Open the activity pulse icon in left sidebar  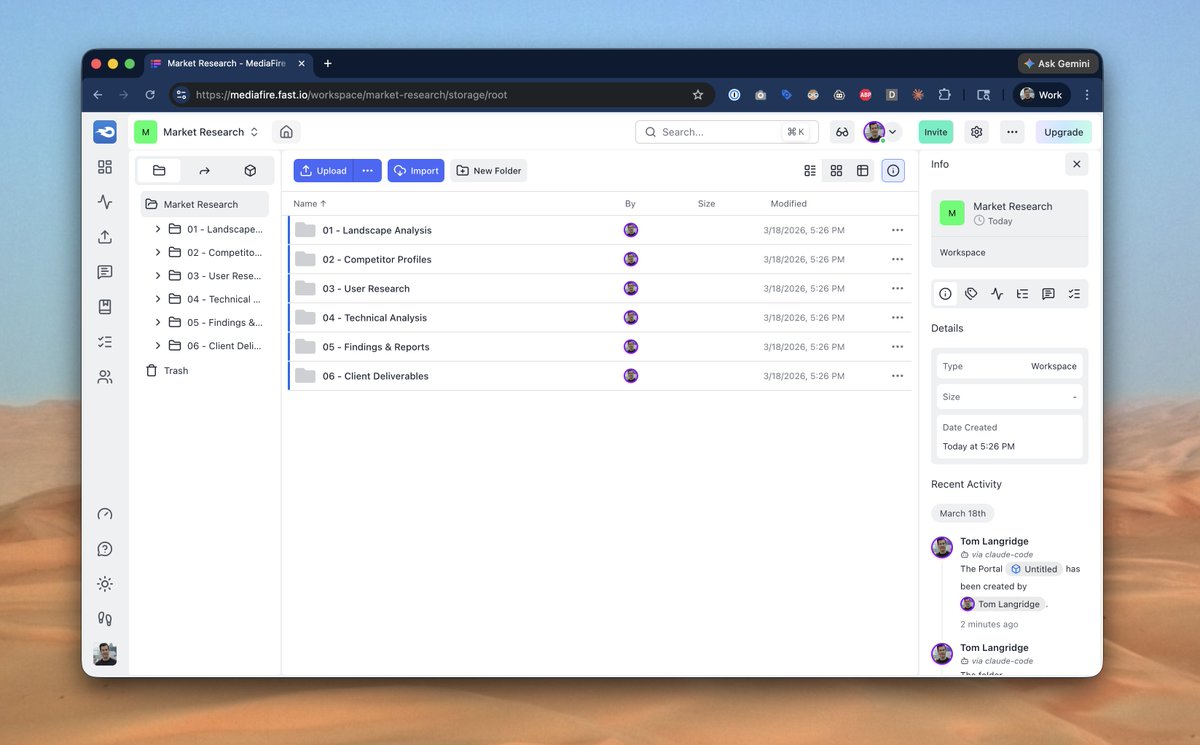pos(105,202)
